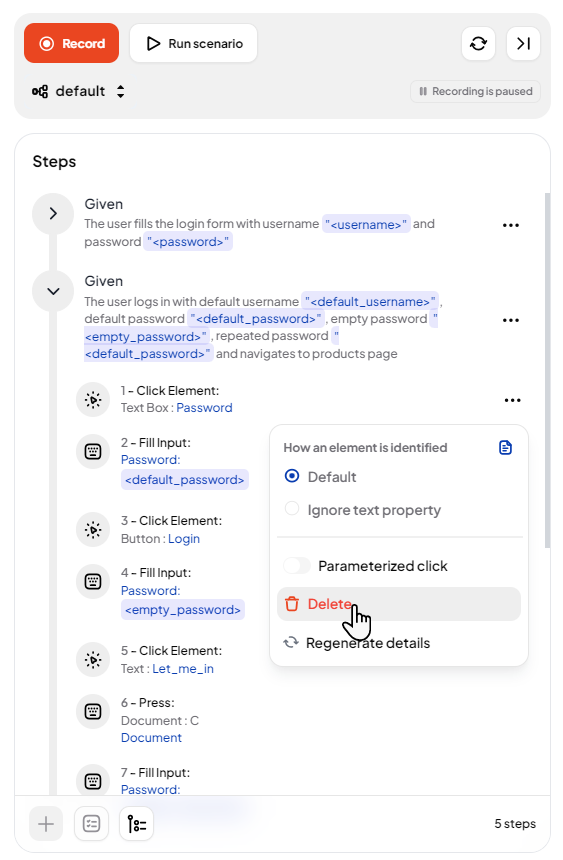Open the default scenario selector dropdown
Viewport: 563px width, 860px height.
(x=78, y=91)
